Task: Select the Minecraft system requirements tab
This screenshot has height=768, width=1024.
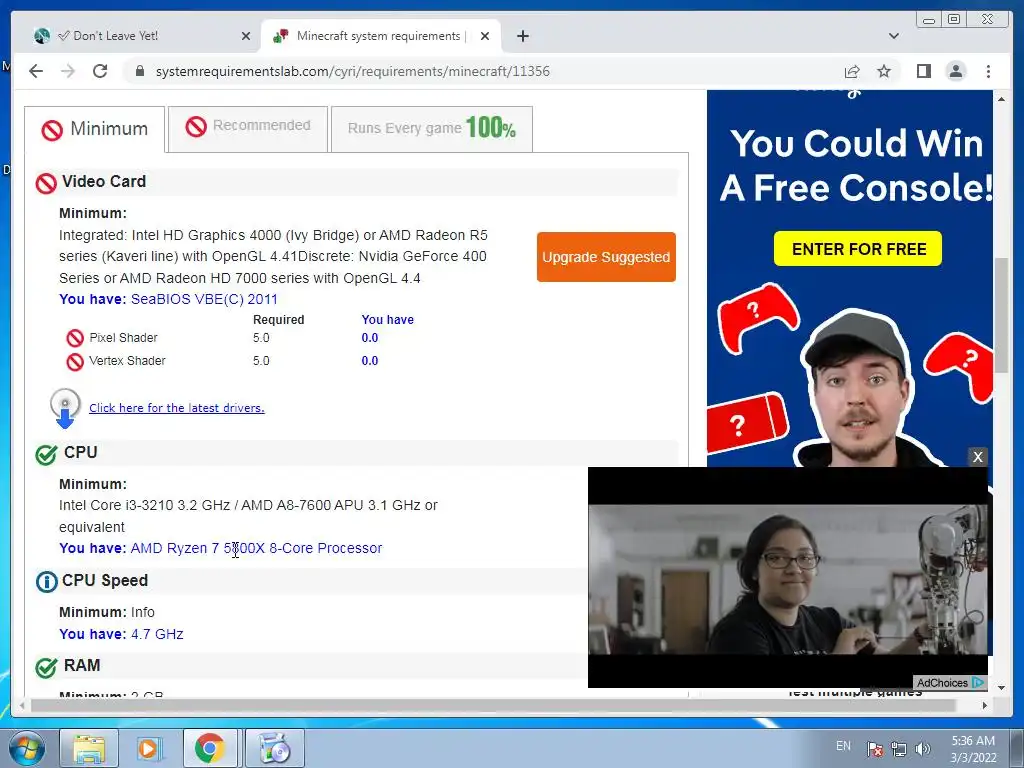Action: pyautogui.click(x=381, y=36)
